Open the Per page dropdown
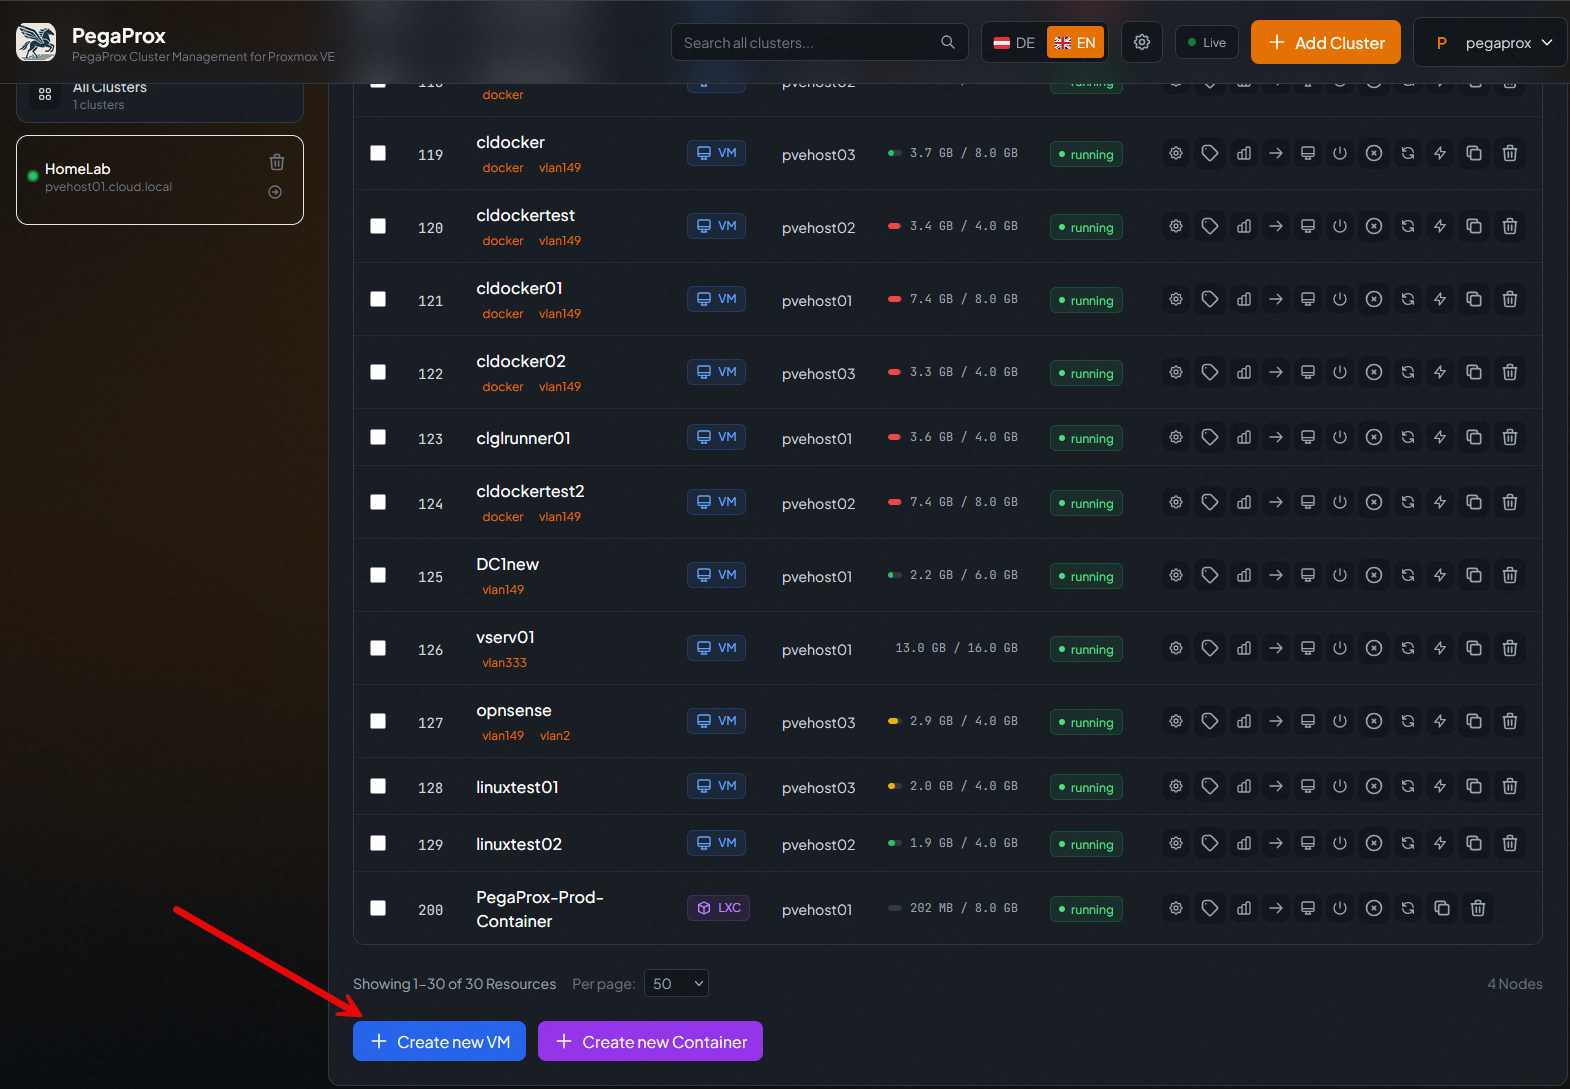The width and height of the screenshot is (1570, 1089). pos(677,984)
